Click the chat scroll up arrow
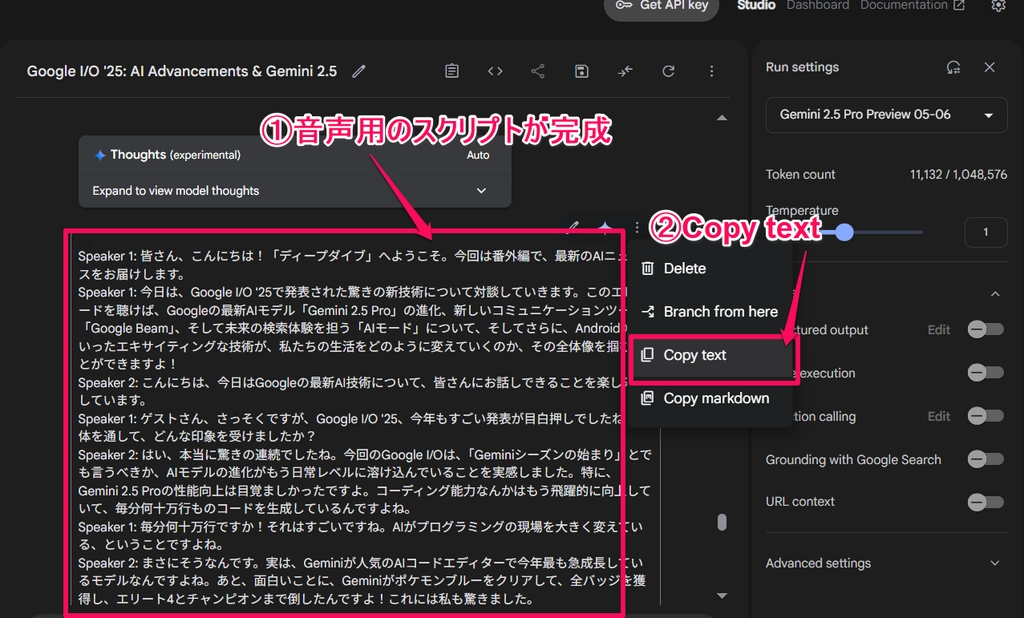The image size is (1024, 618). (722, 118)
